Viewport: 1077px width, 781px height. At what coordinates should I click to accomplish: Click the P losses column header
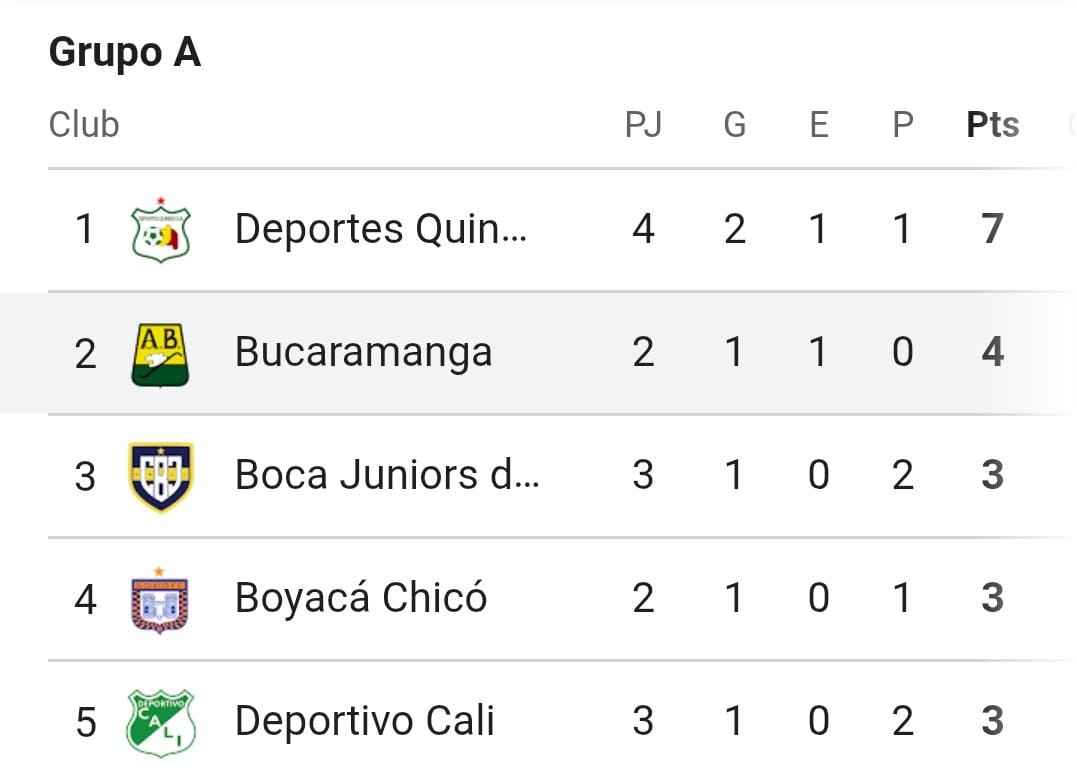903,125
